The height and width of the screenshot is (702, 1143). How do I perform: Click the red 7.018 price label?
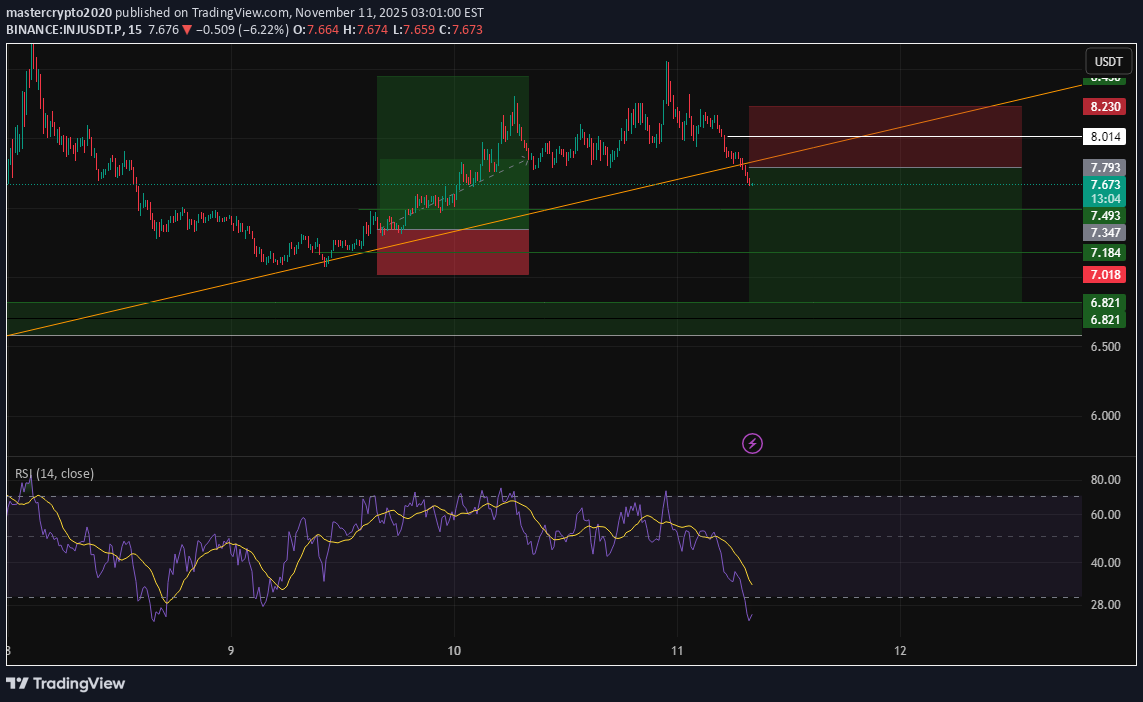point(1105,274)
